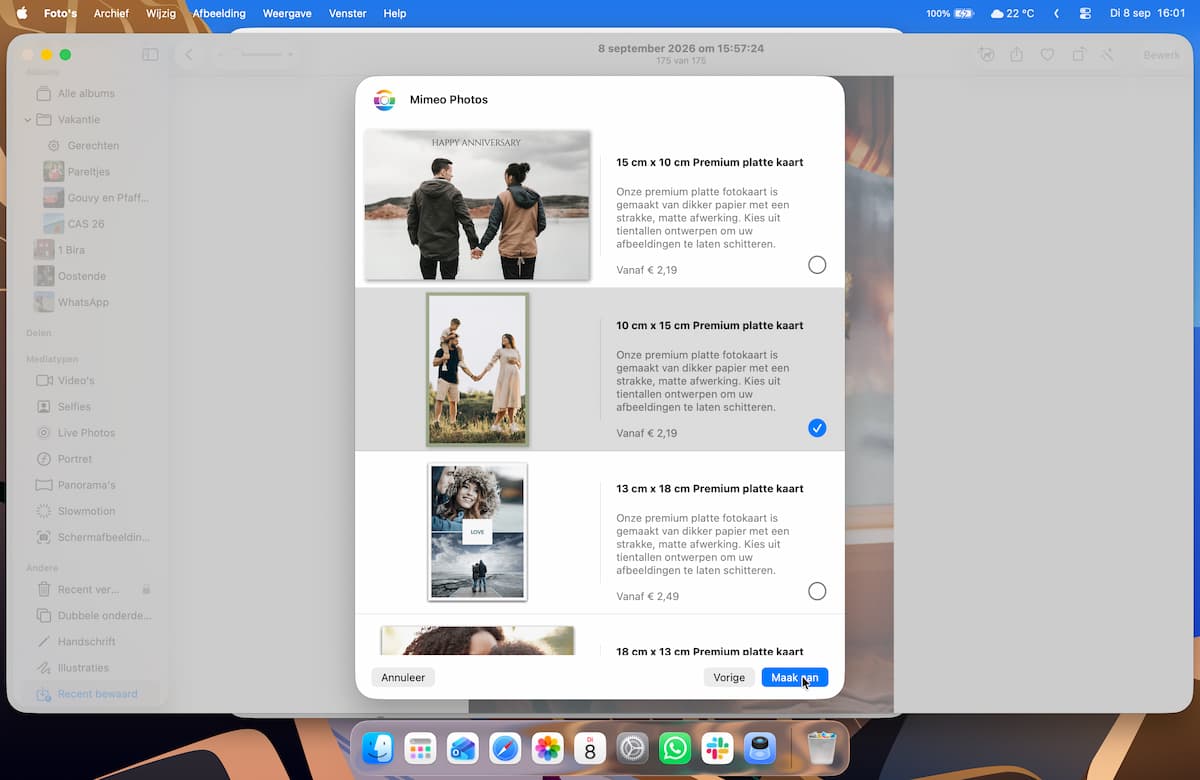Click the Mimeo Photos logo icon
The height and width of the screenshot is (780, 1200).
point(384,100)
